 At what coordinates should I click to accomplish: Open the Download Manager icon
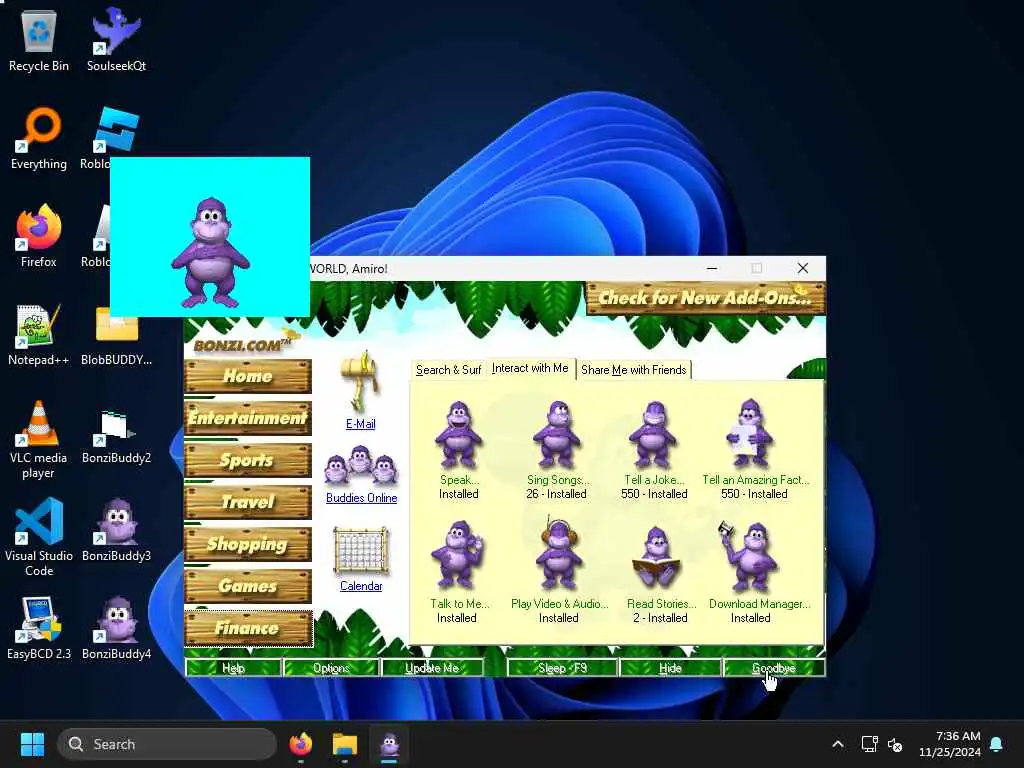(x=750, y=556)
